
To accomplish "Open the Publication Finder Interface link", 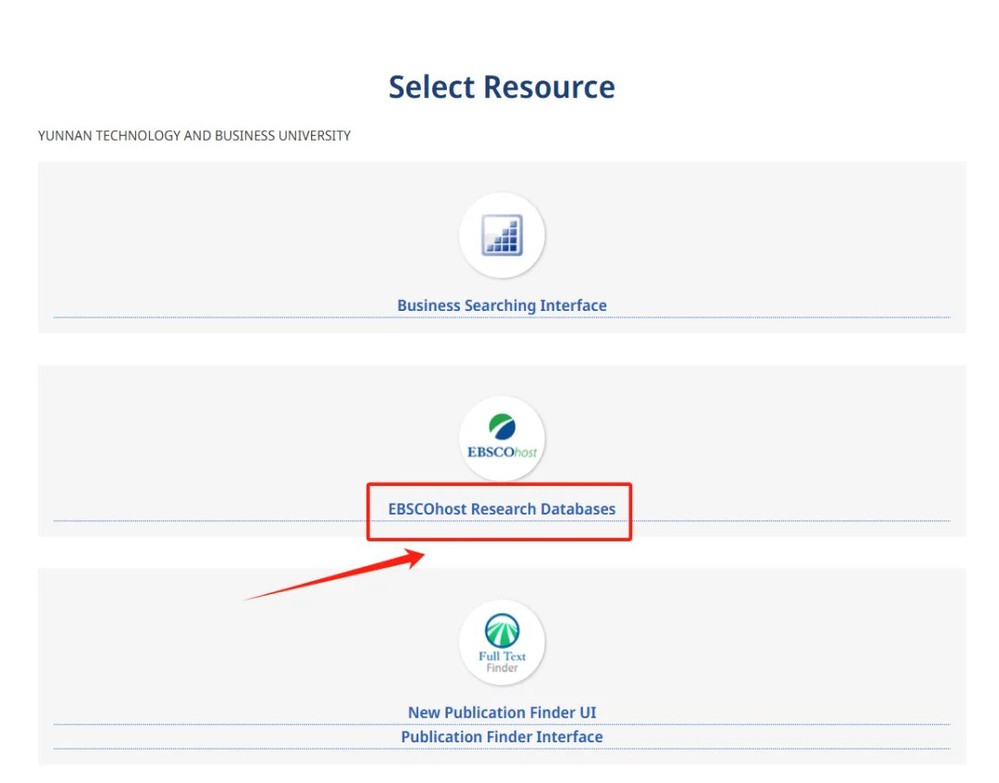I will pyautogui.click(x=502, y=737).
